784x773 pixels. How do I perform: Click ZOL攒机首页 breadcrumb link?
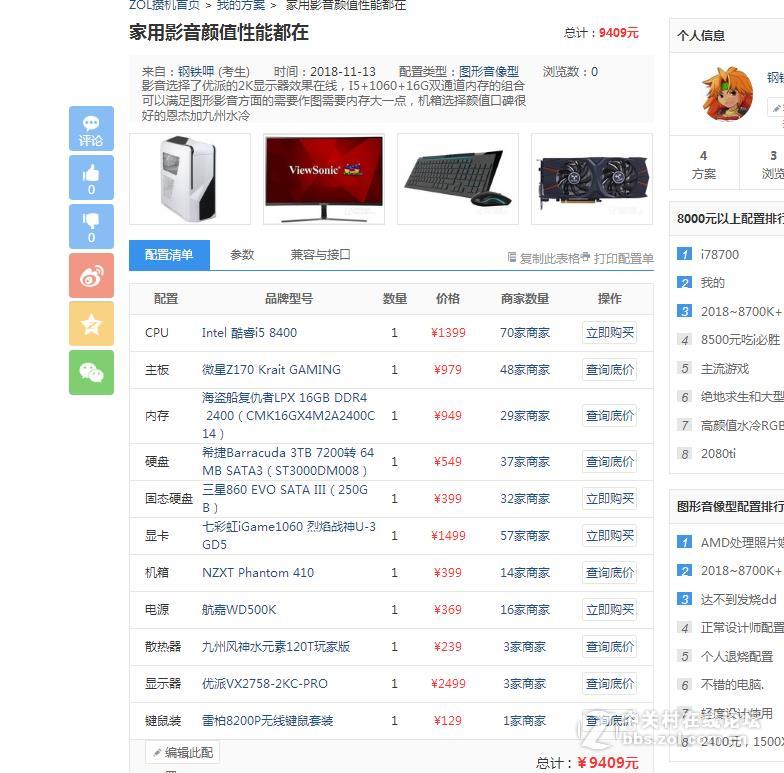pos(164,6)
